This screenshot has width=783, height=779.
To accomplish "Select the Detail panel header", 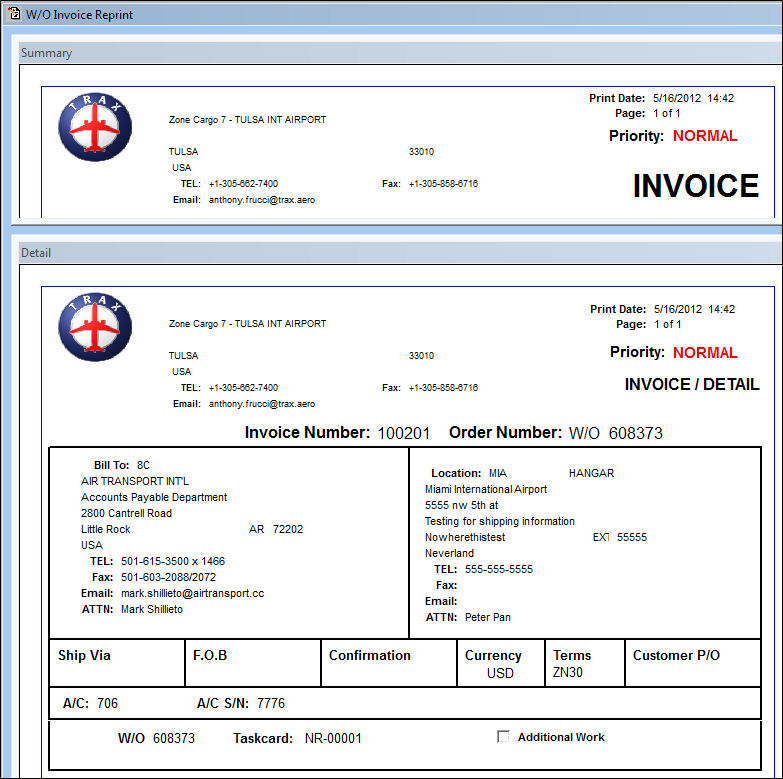I will click(401, 253).
